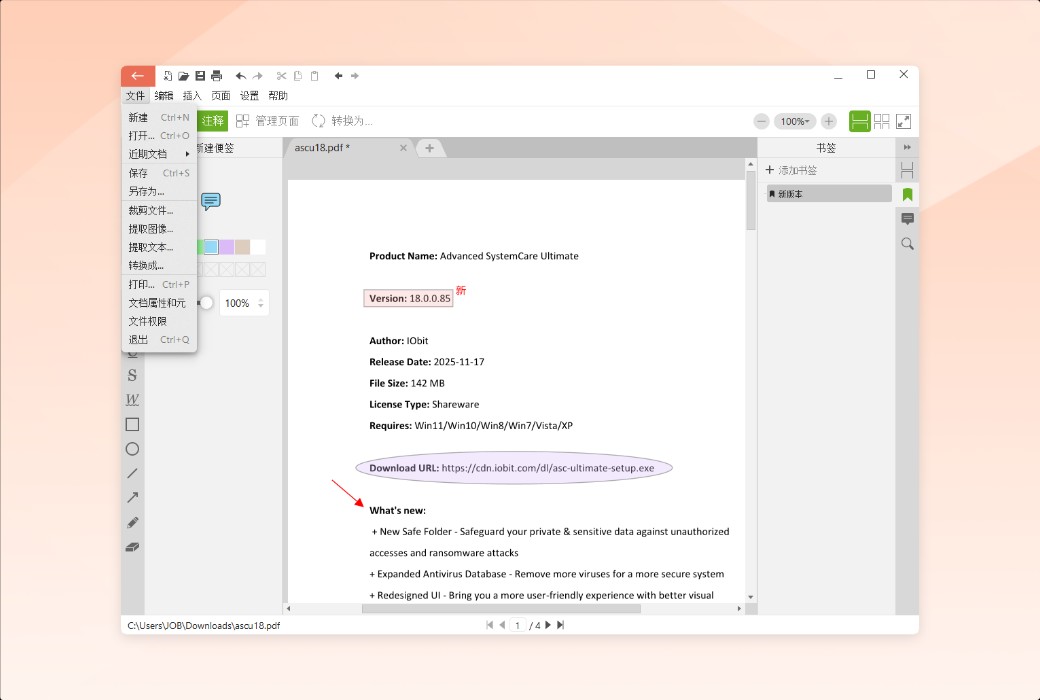
Task: Toggle the wavy underline (W) tool
Action: click(132, 399)
